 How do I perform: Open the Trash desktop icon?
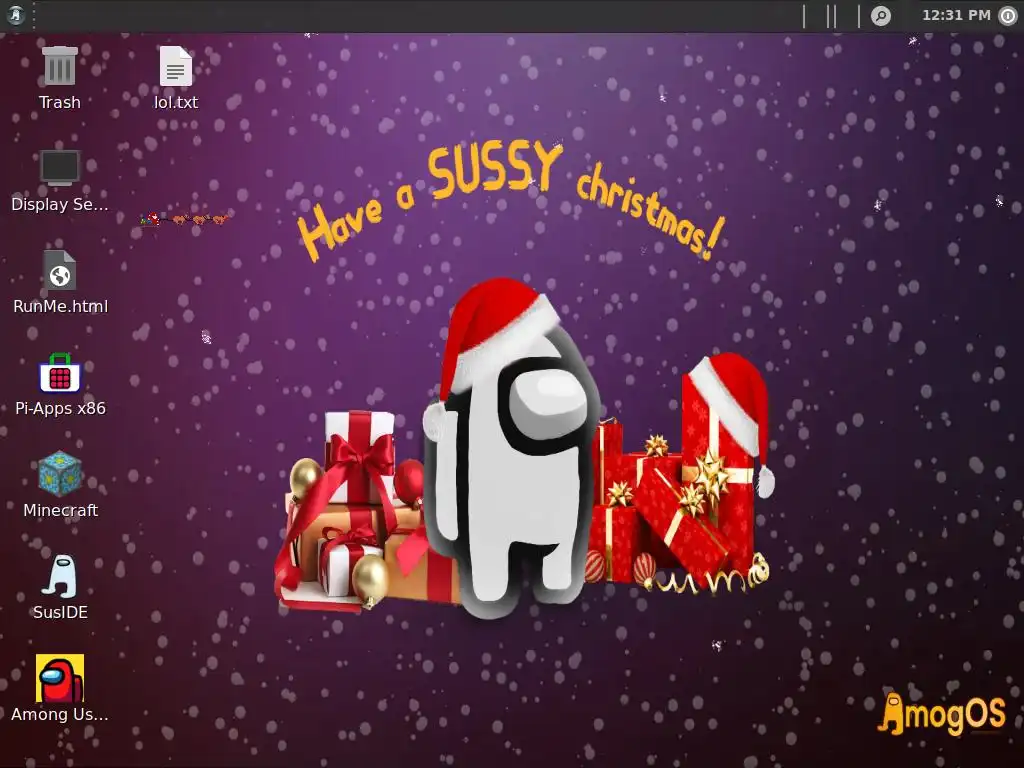pyautogui.click(x=59, y=66)
